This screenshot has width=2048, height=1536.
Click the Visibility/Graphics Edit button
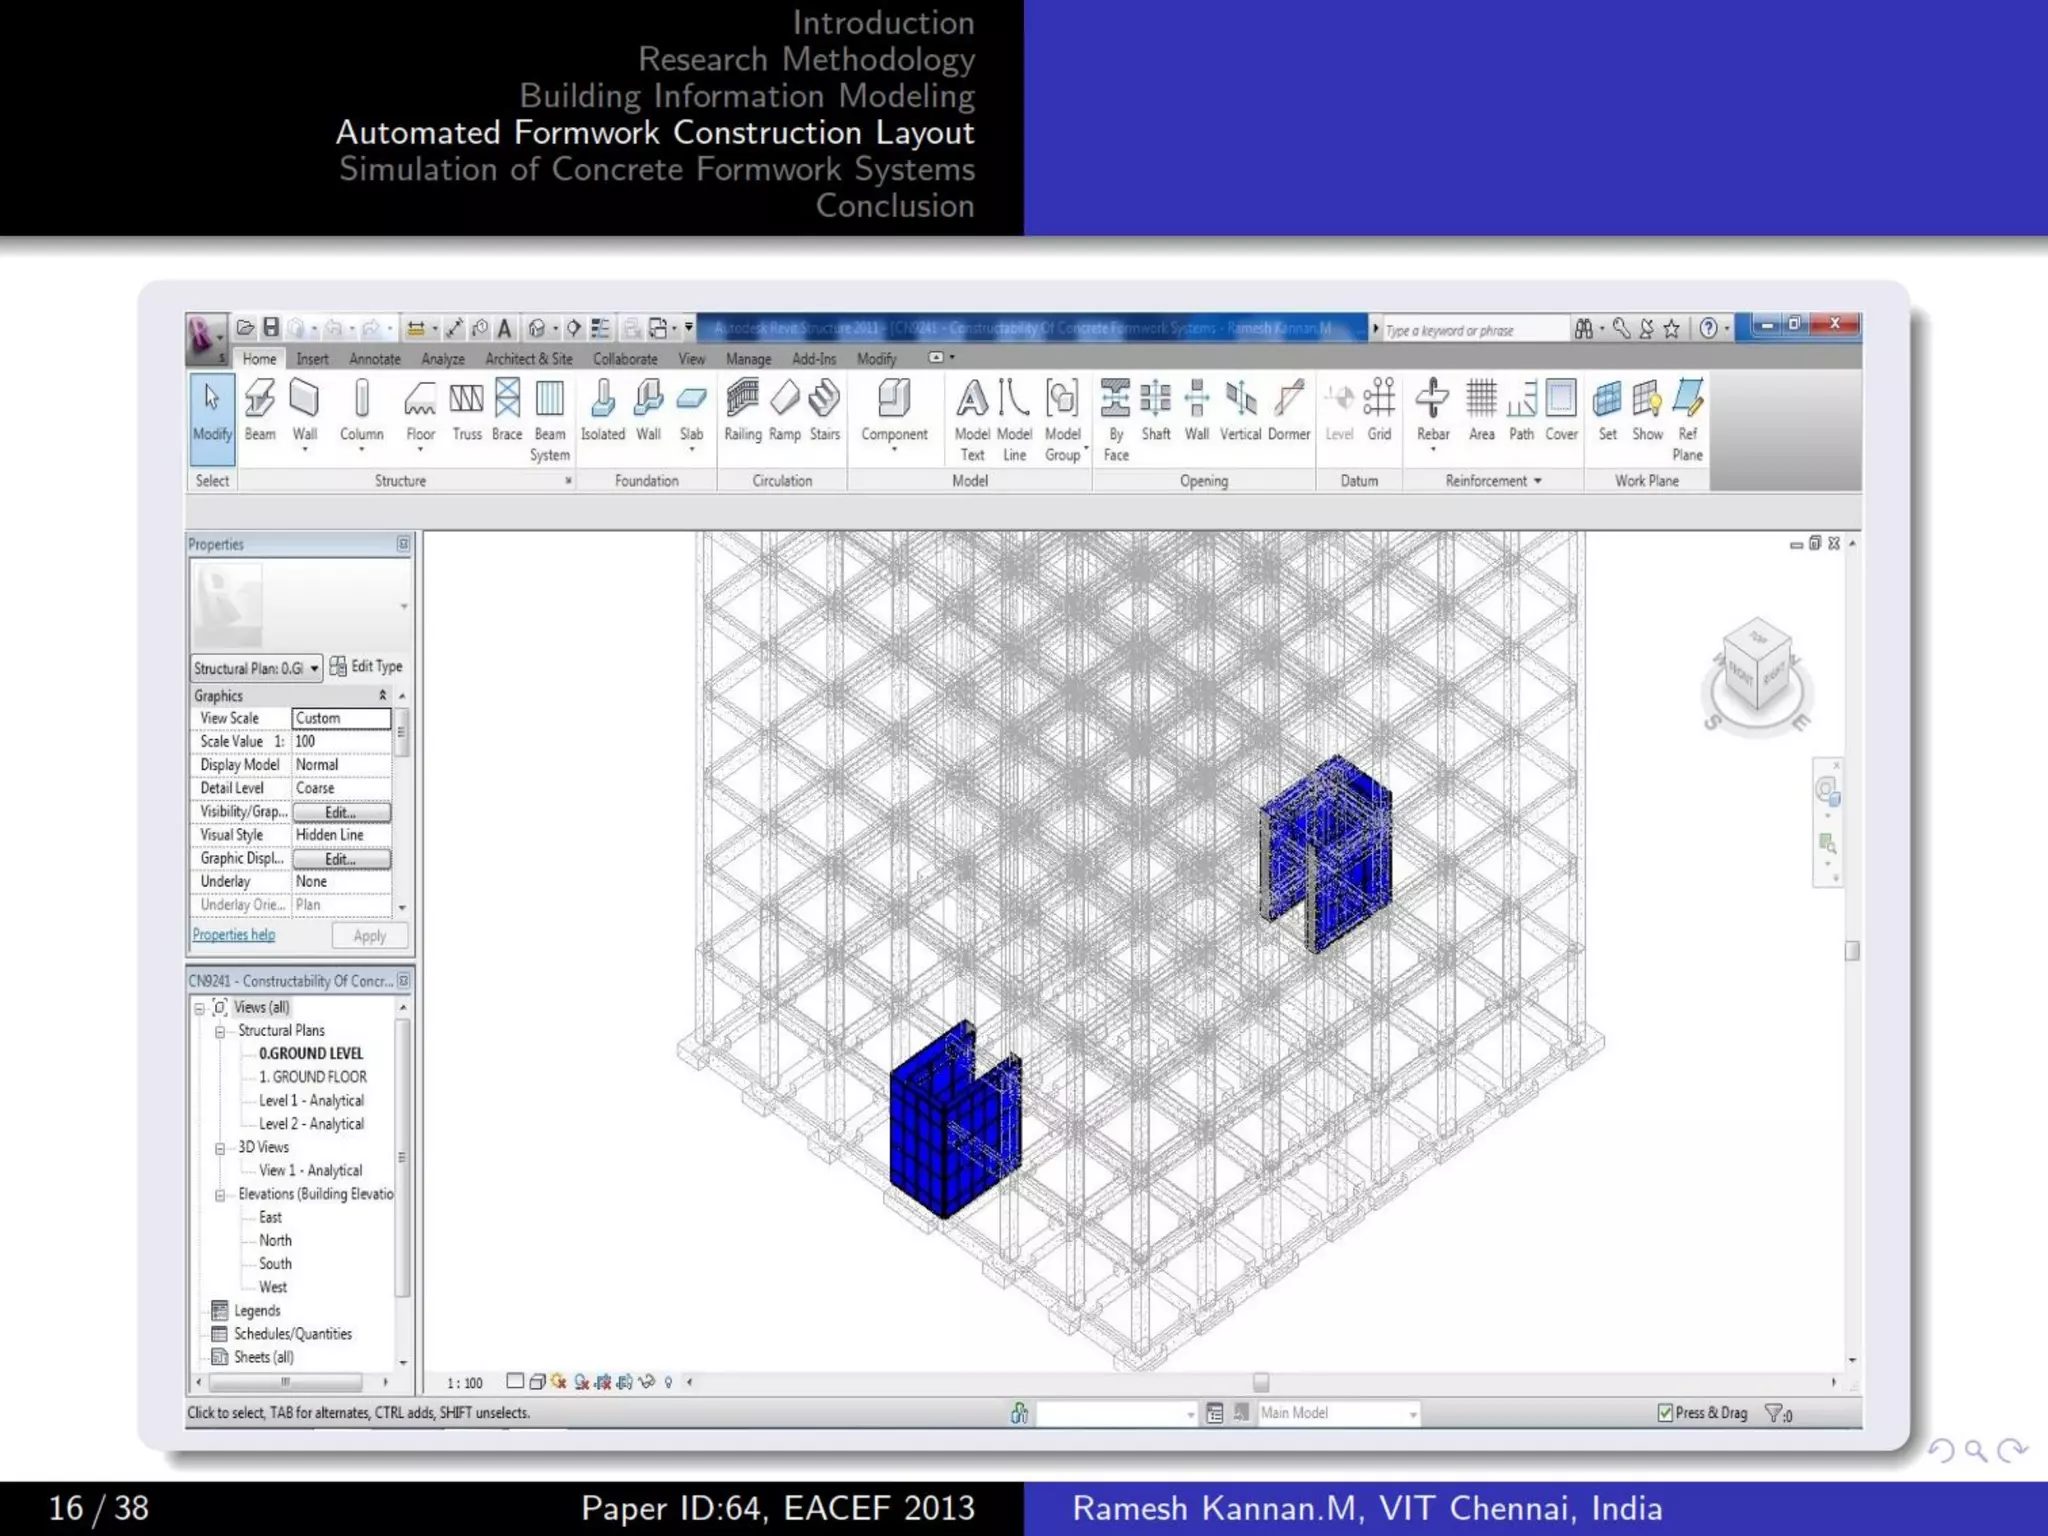coord(341,812)
